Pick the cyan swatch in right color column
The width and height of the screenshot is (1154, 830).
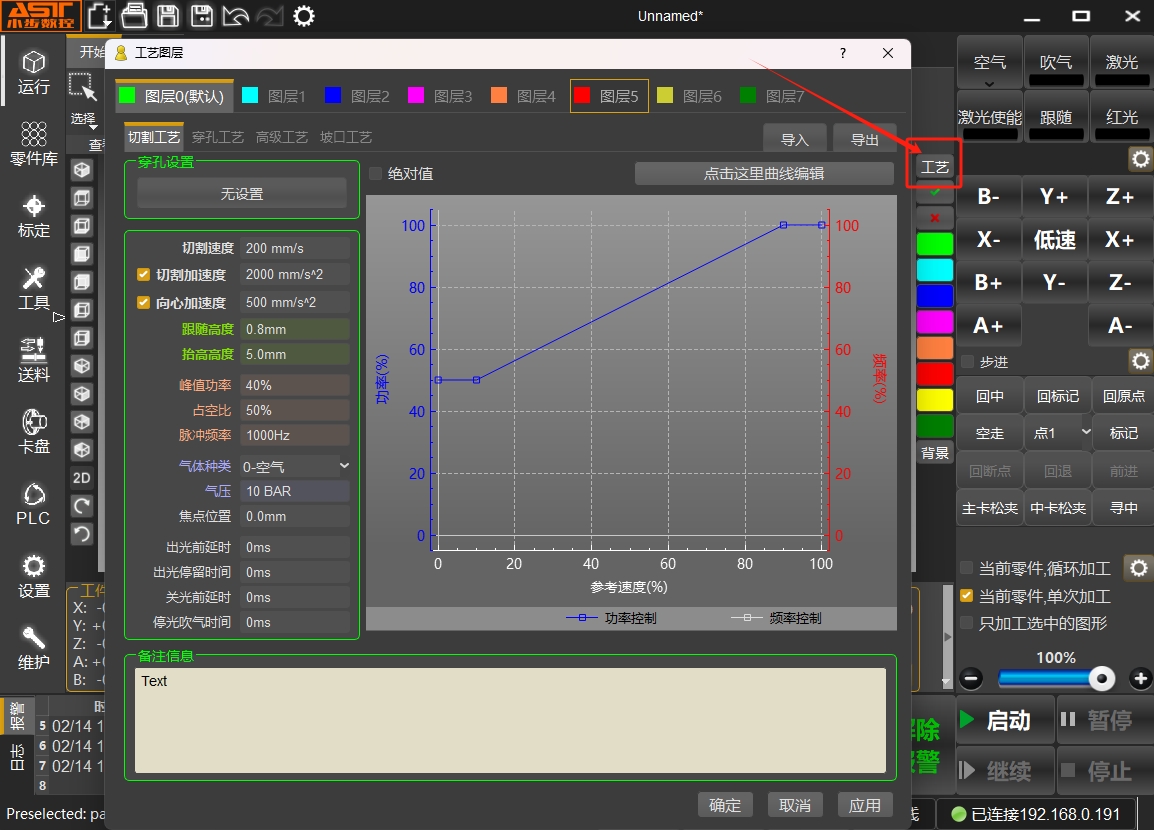coord(935,270)
